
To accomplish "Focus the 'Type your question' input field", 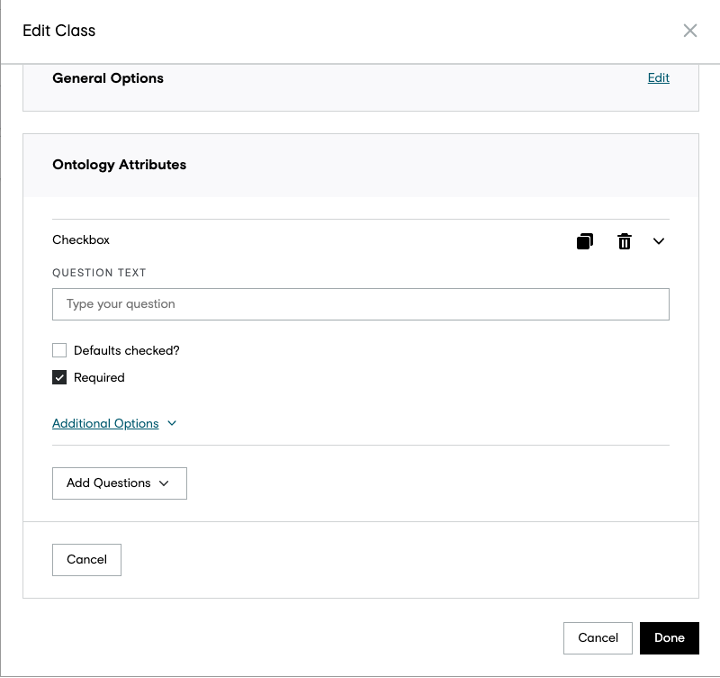I will click(360, 304).
